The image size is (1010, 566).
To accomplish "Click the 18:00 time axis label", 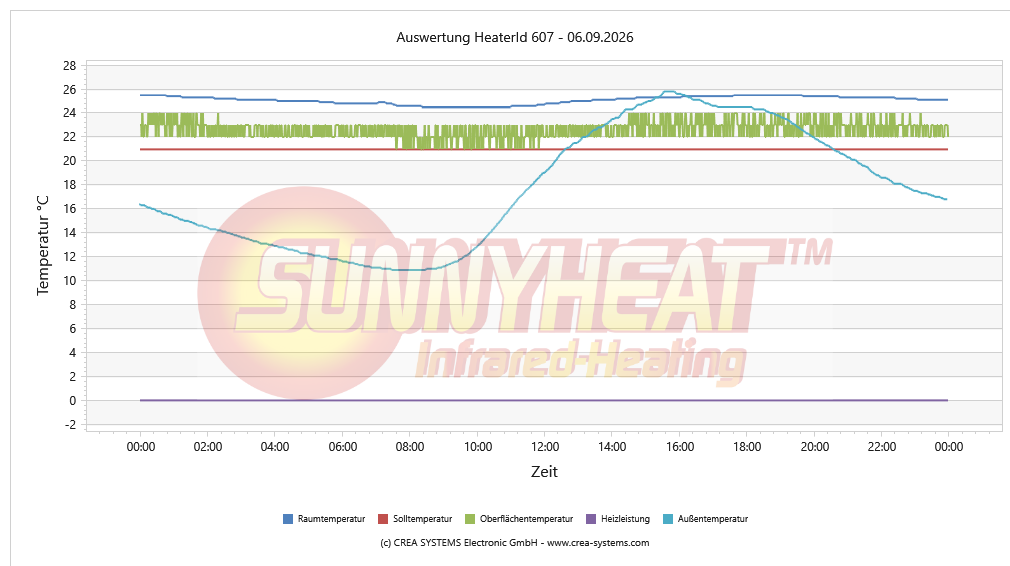I will pos(747,447).
